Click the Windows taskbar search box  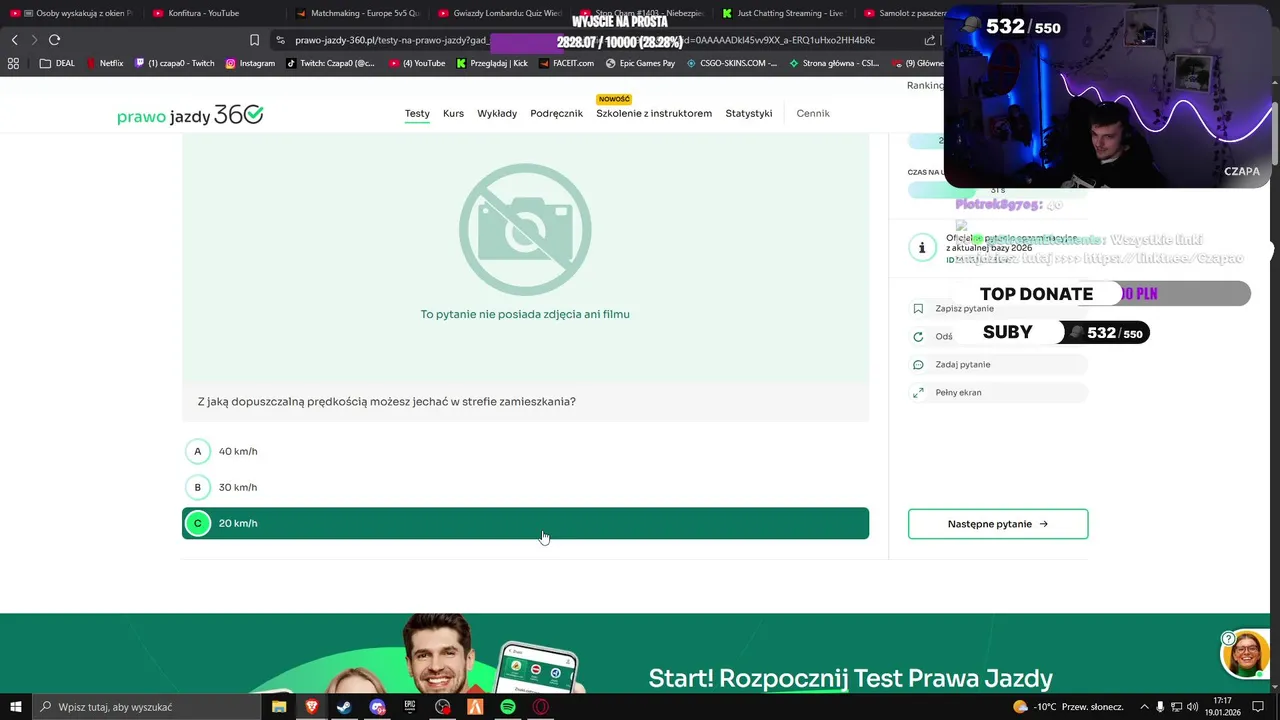[x=146, y=707]
